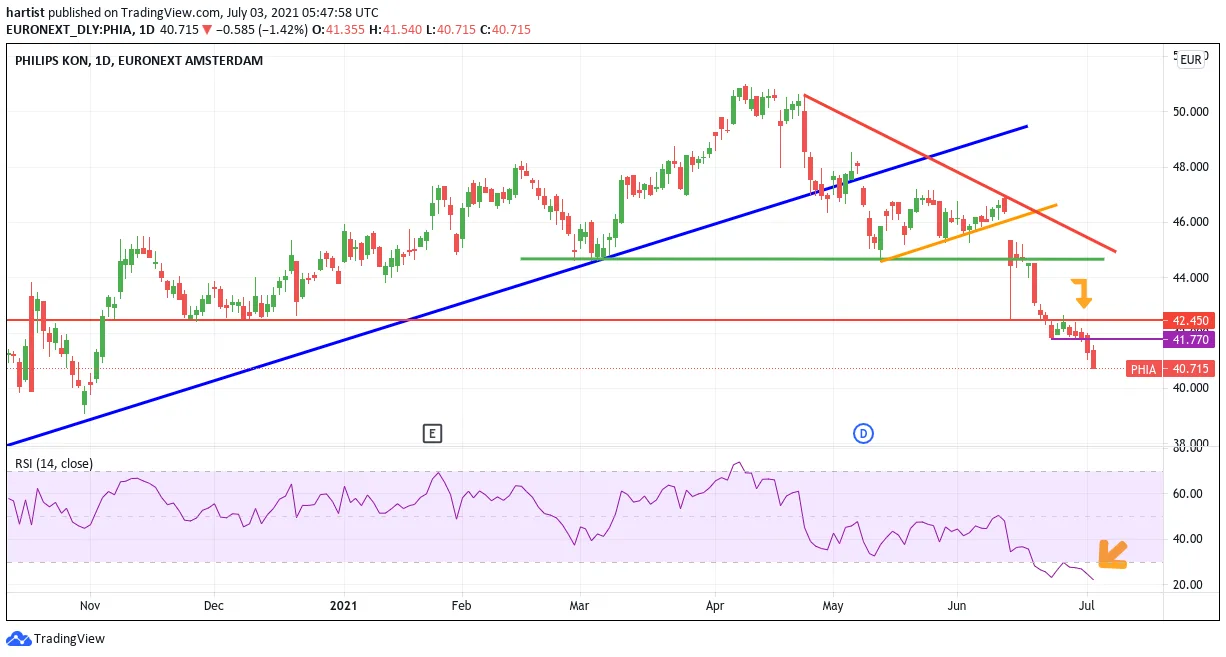
Task: Click the PHIA 40.715 price tag
Action: [1170, 369]
